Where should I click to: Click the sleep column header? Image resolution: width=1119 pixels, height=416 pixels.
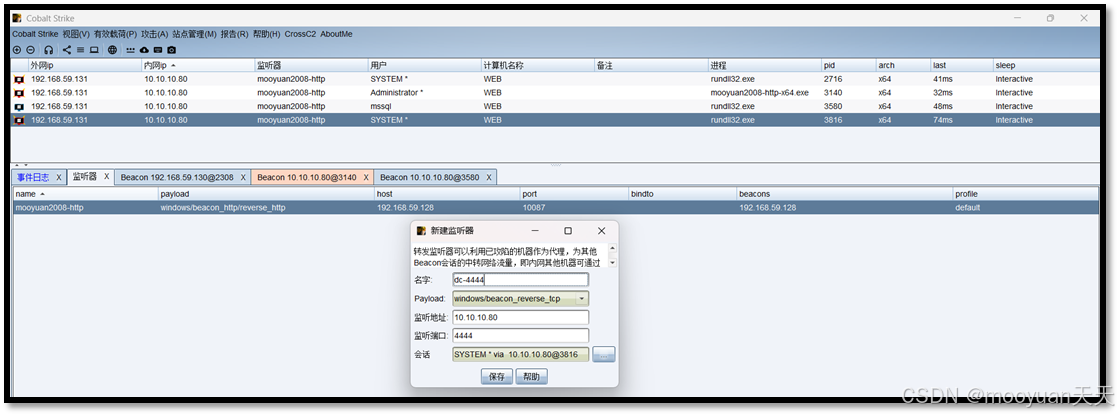(1045, 65)
